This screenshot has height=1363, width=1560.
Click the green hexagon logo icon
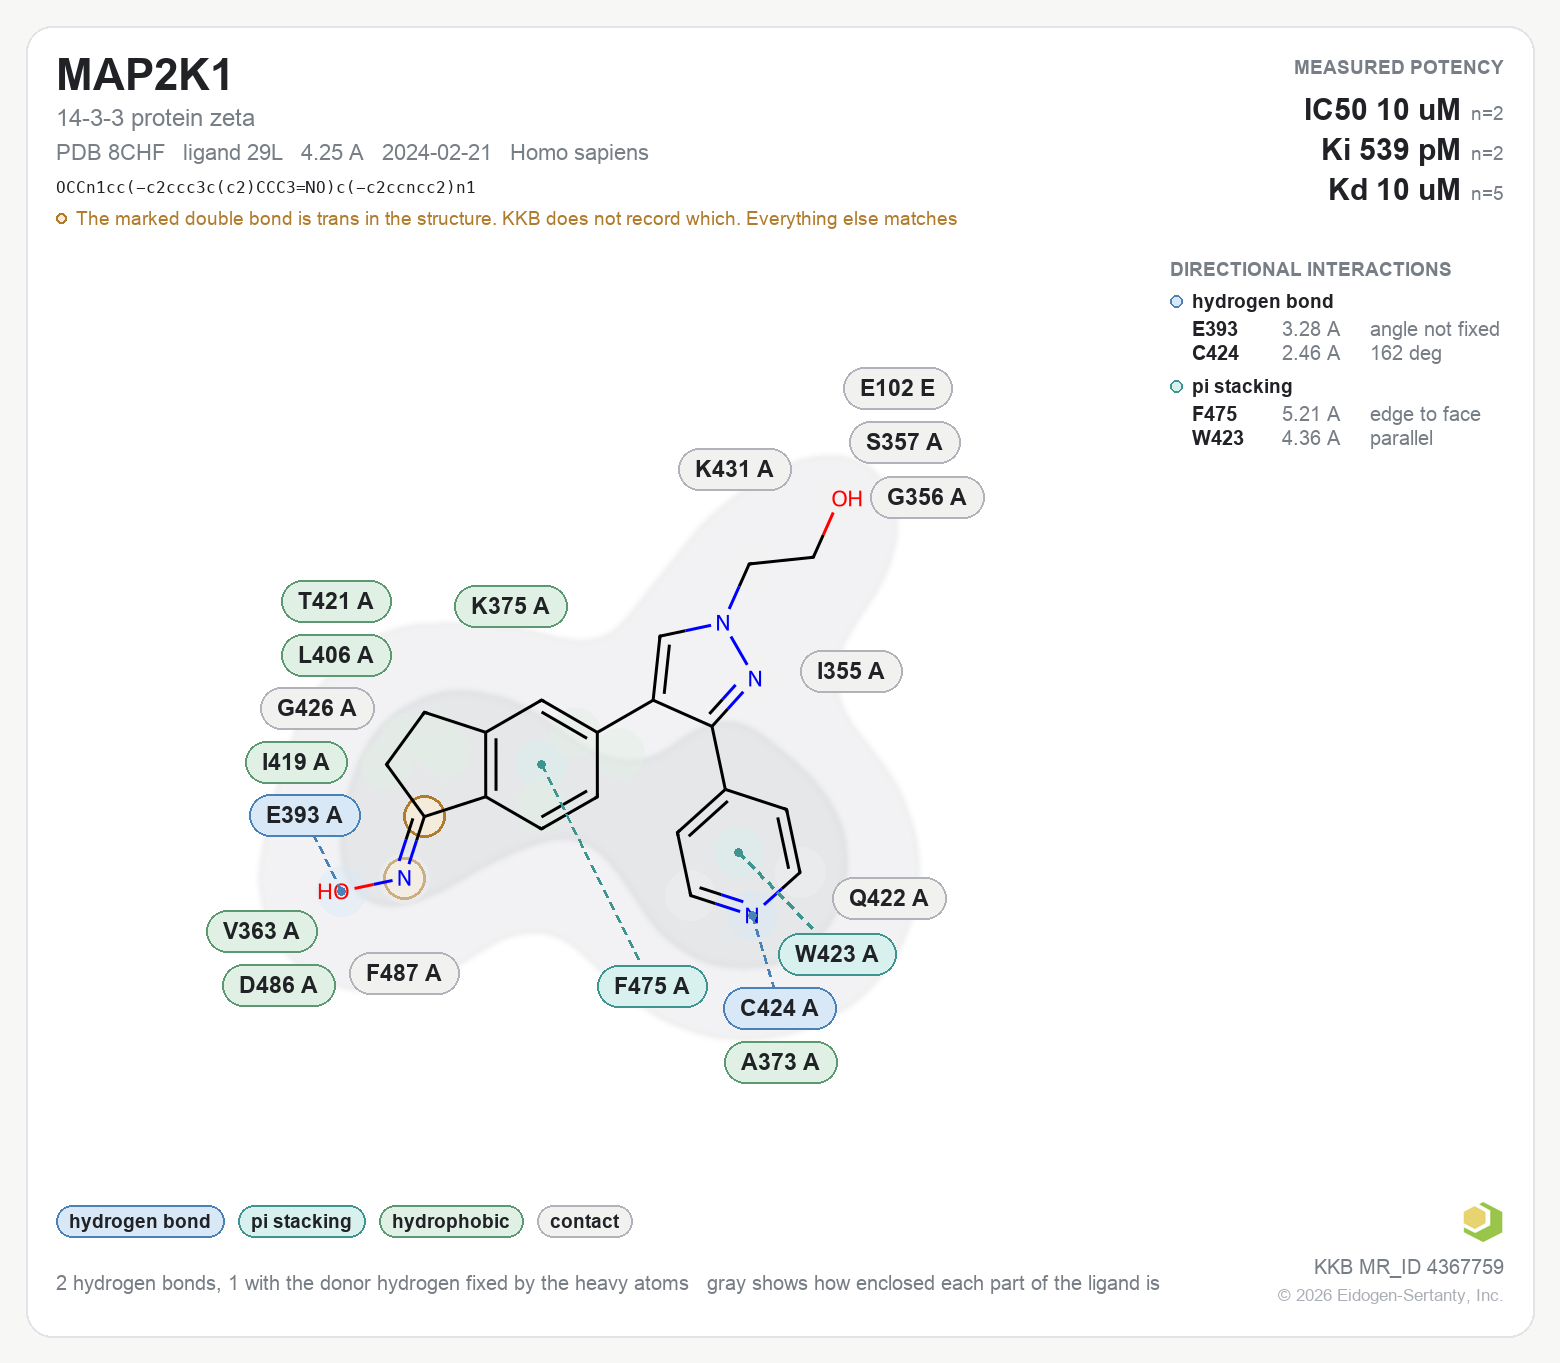(1482, 1221)
